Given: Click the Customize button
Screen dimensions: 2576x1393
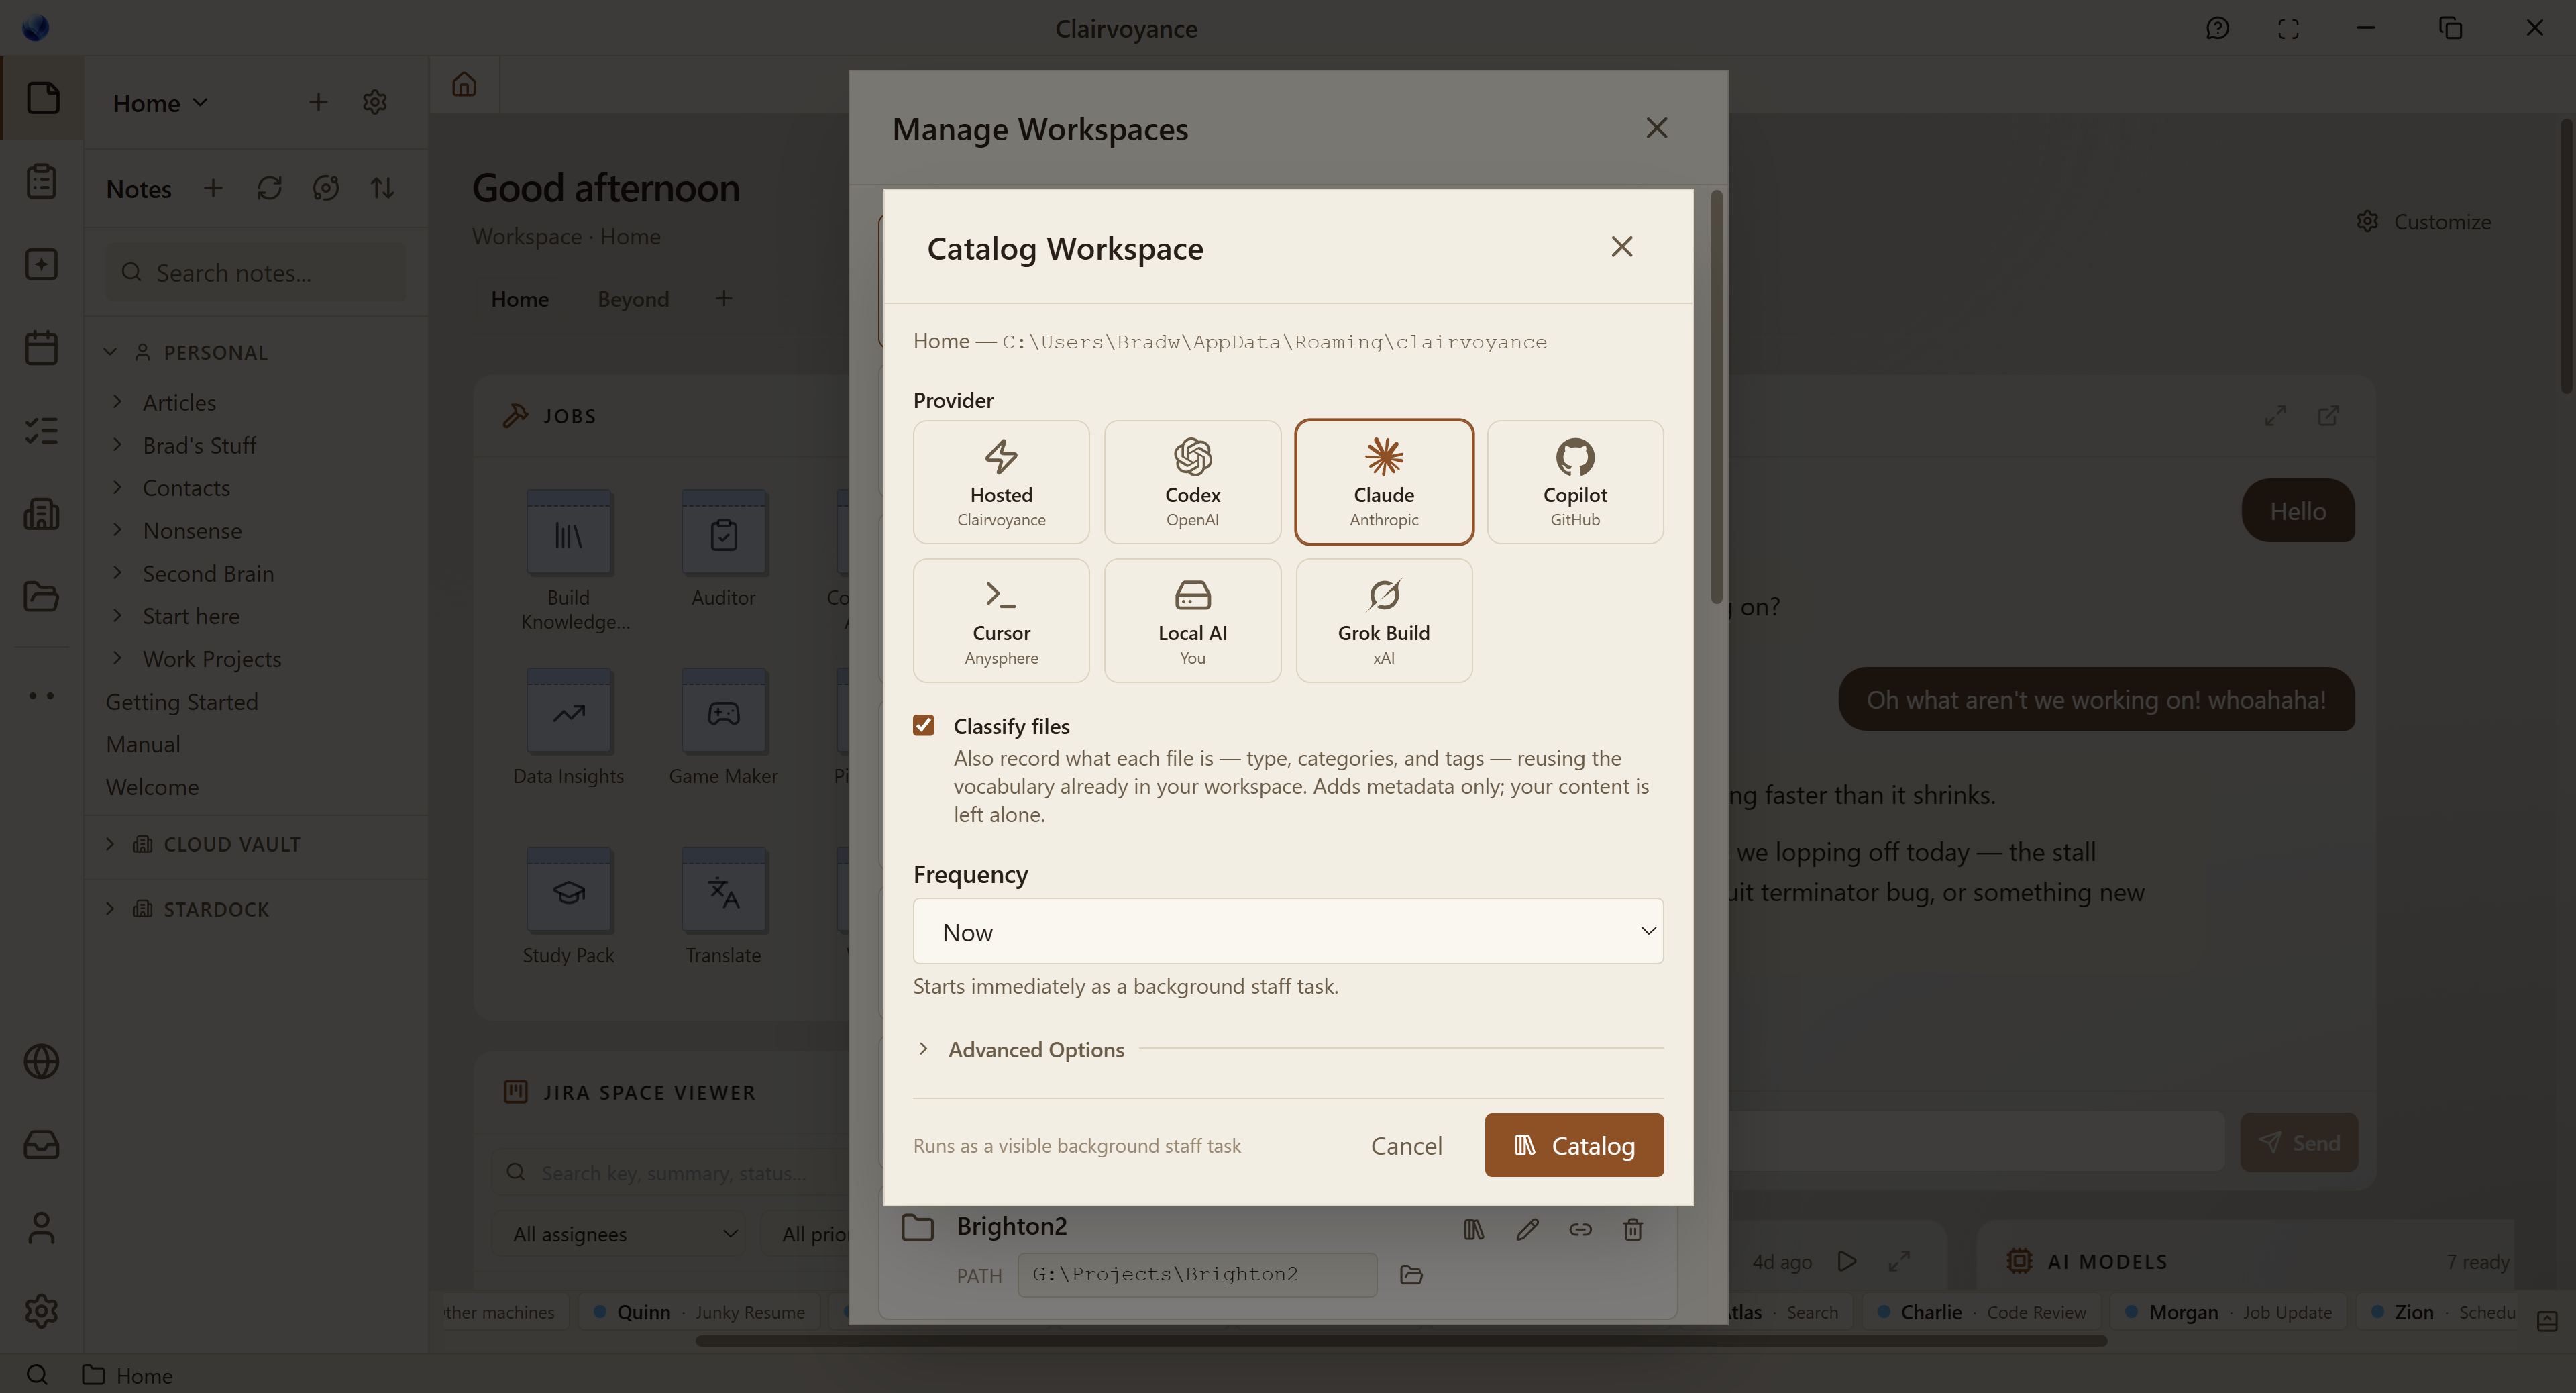Looking at the screenshot, I should coord(2424,221).
